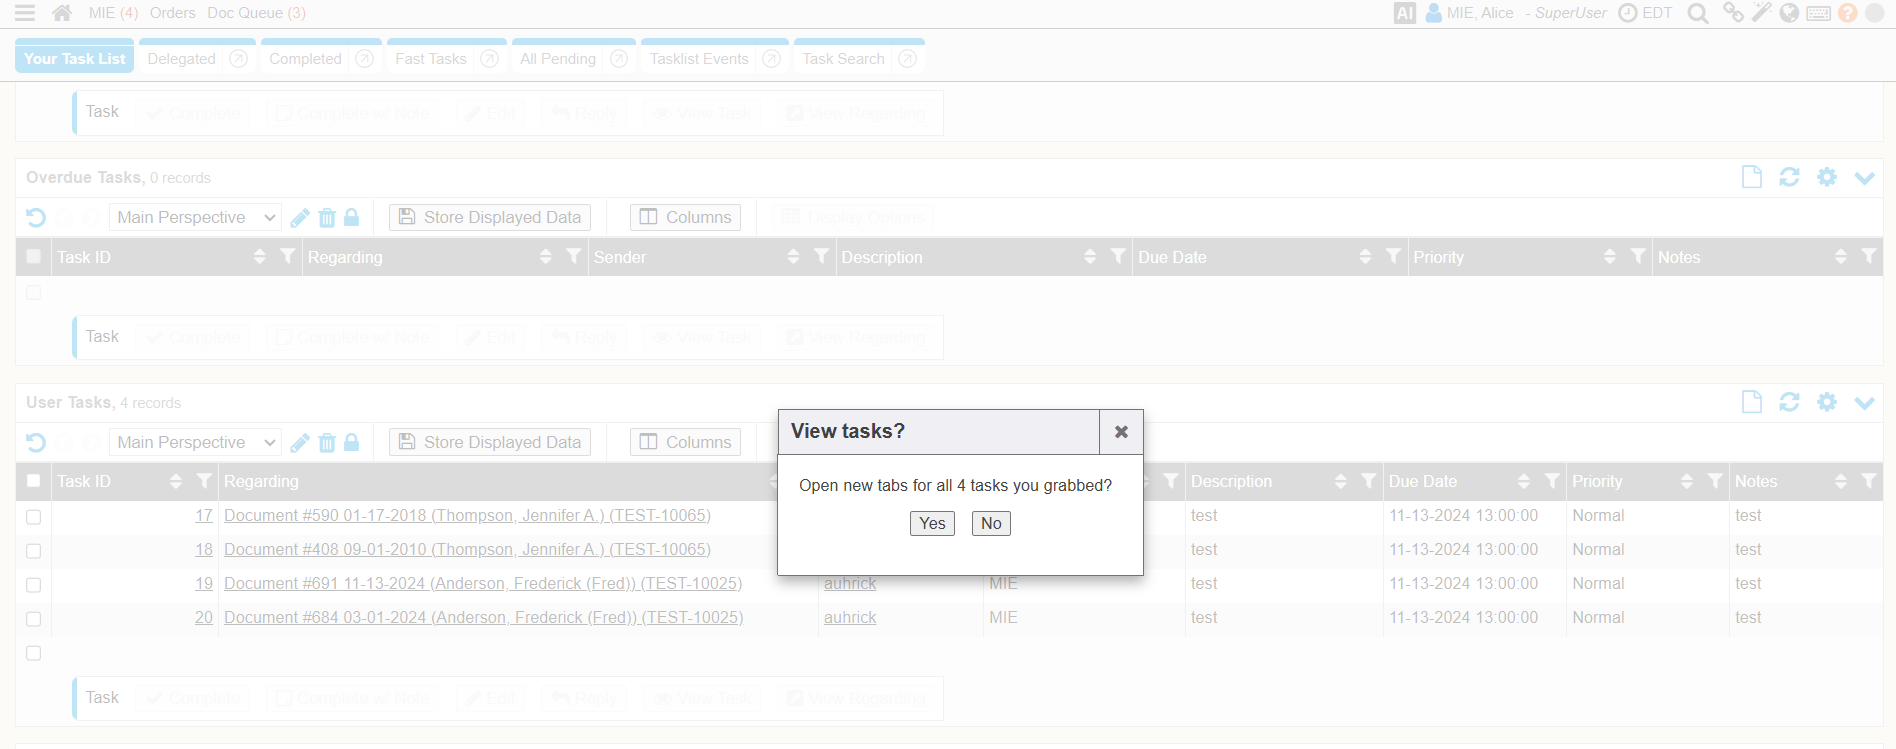Close the View tasks dialog
The height and width of the screenshot is (749, 1896).
pos(1121,432)
